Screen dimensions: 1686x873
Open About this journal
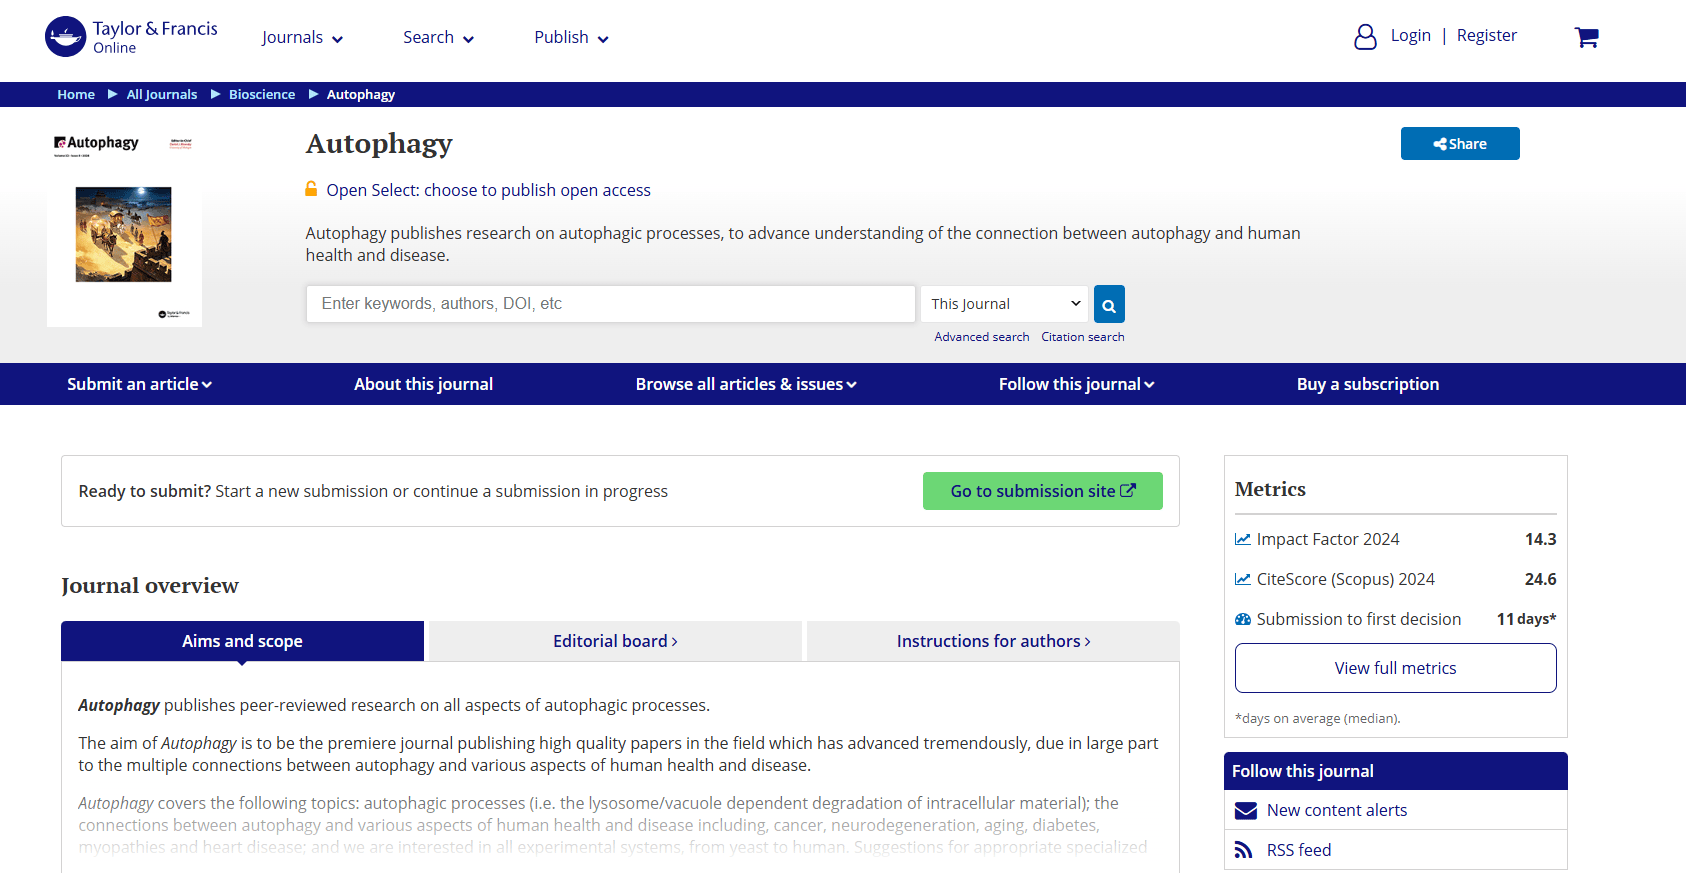423,384
